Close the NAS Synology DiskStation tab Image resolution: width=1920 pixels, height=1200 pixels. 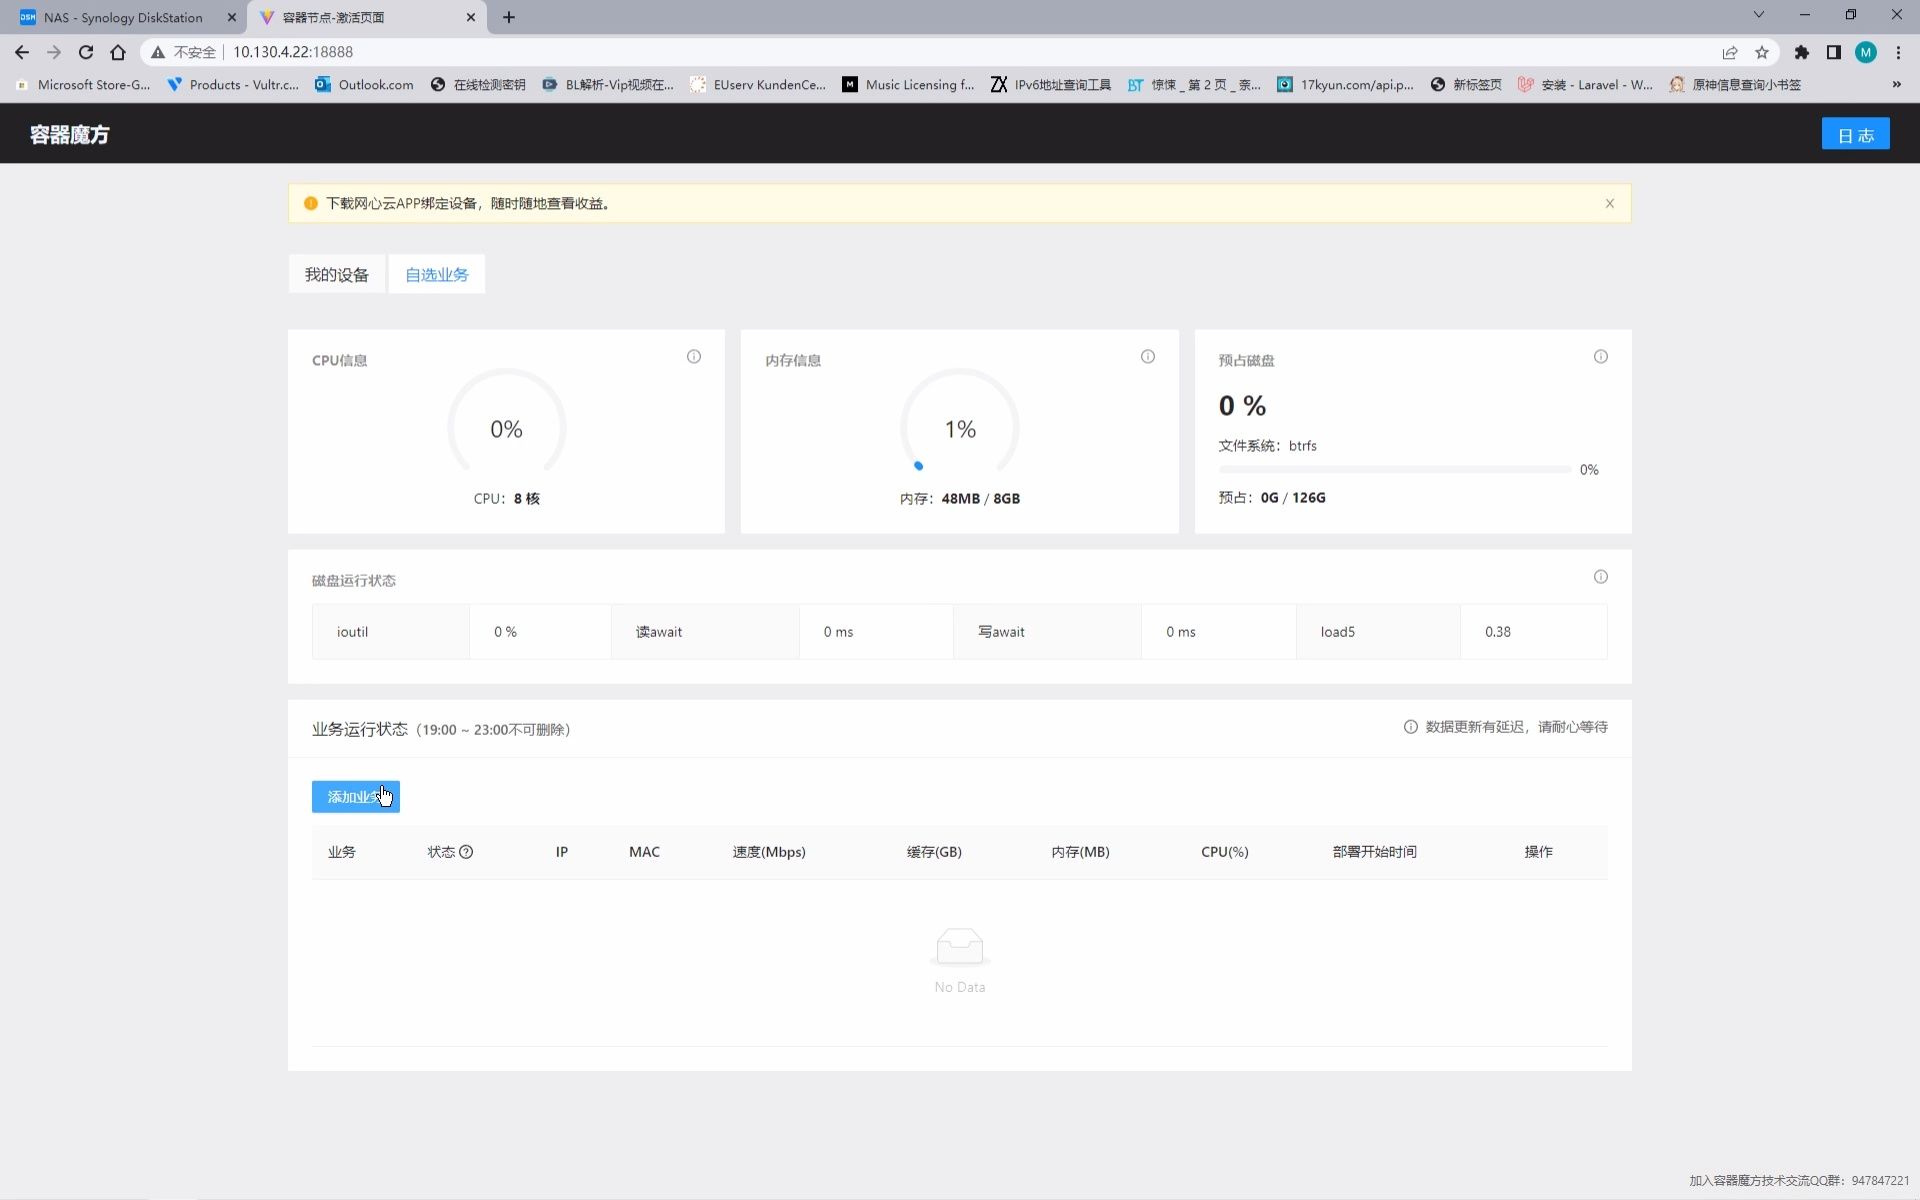tap(232, 17)
